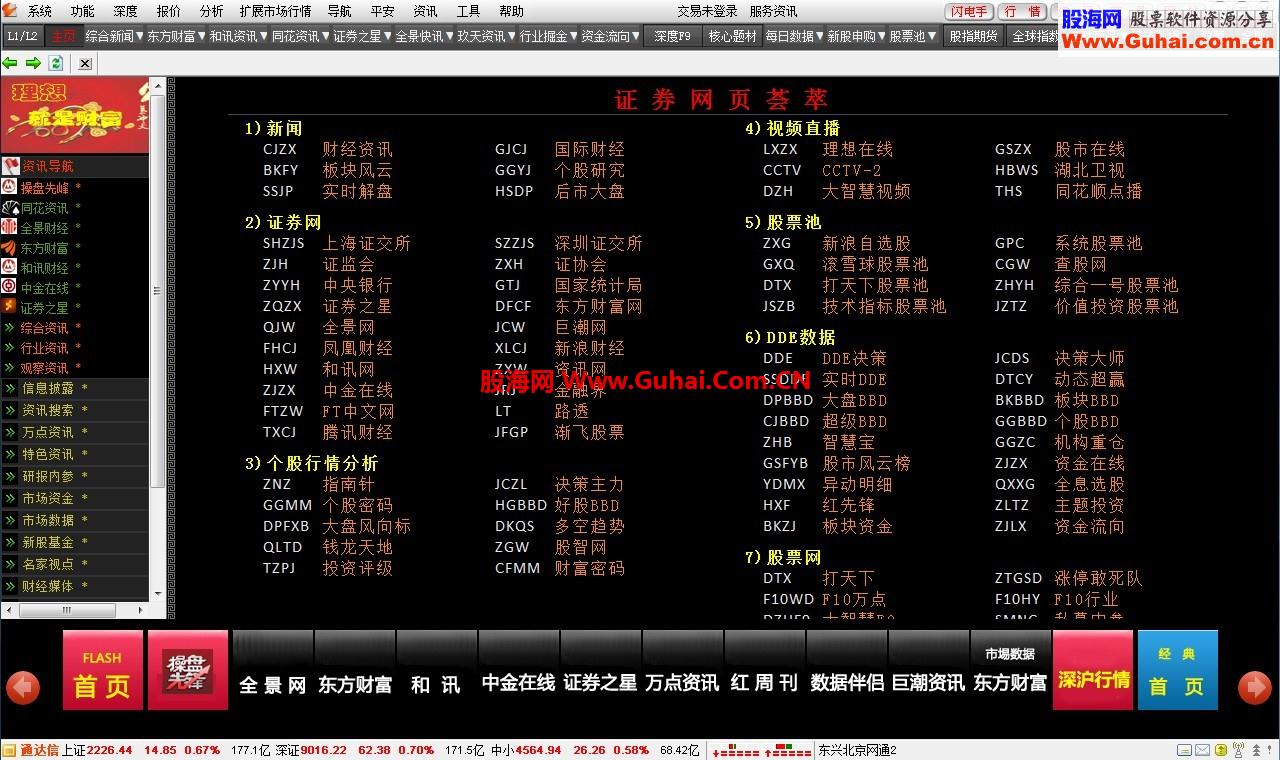
Task: Expand 特色资讯 in the sidebar
Action: [x=47, y=454]
